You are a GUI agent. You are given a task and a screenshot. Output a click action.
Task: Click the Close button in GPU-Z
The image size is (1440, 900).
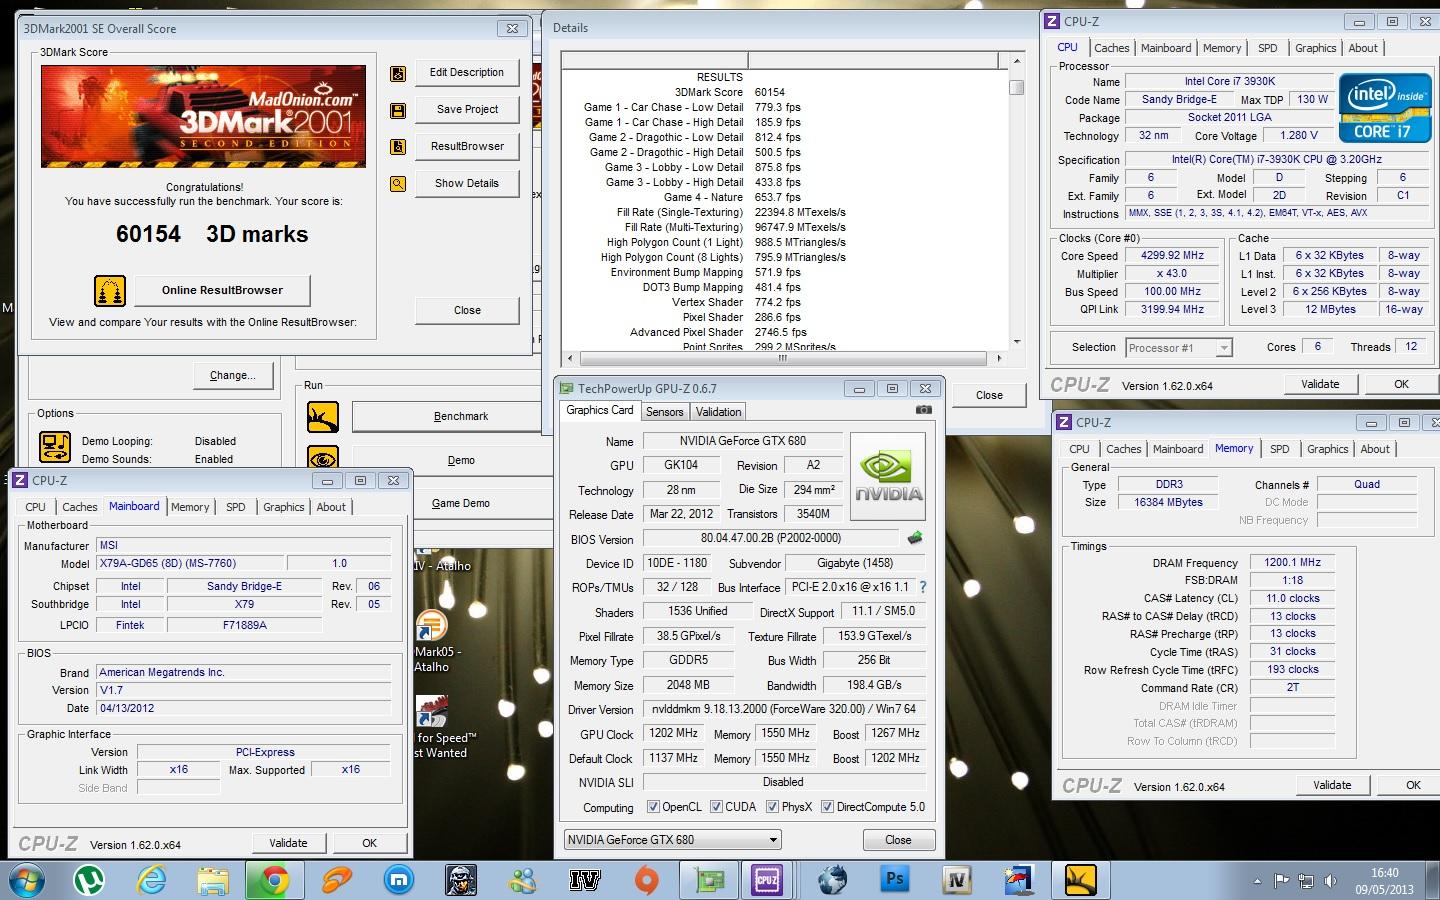coord(898,840)
